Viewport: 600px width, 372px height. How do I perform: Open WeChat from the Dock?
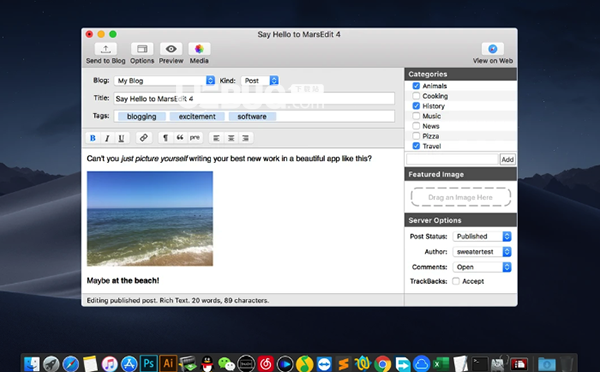point(226,363)
